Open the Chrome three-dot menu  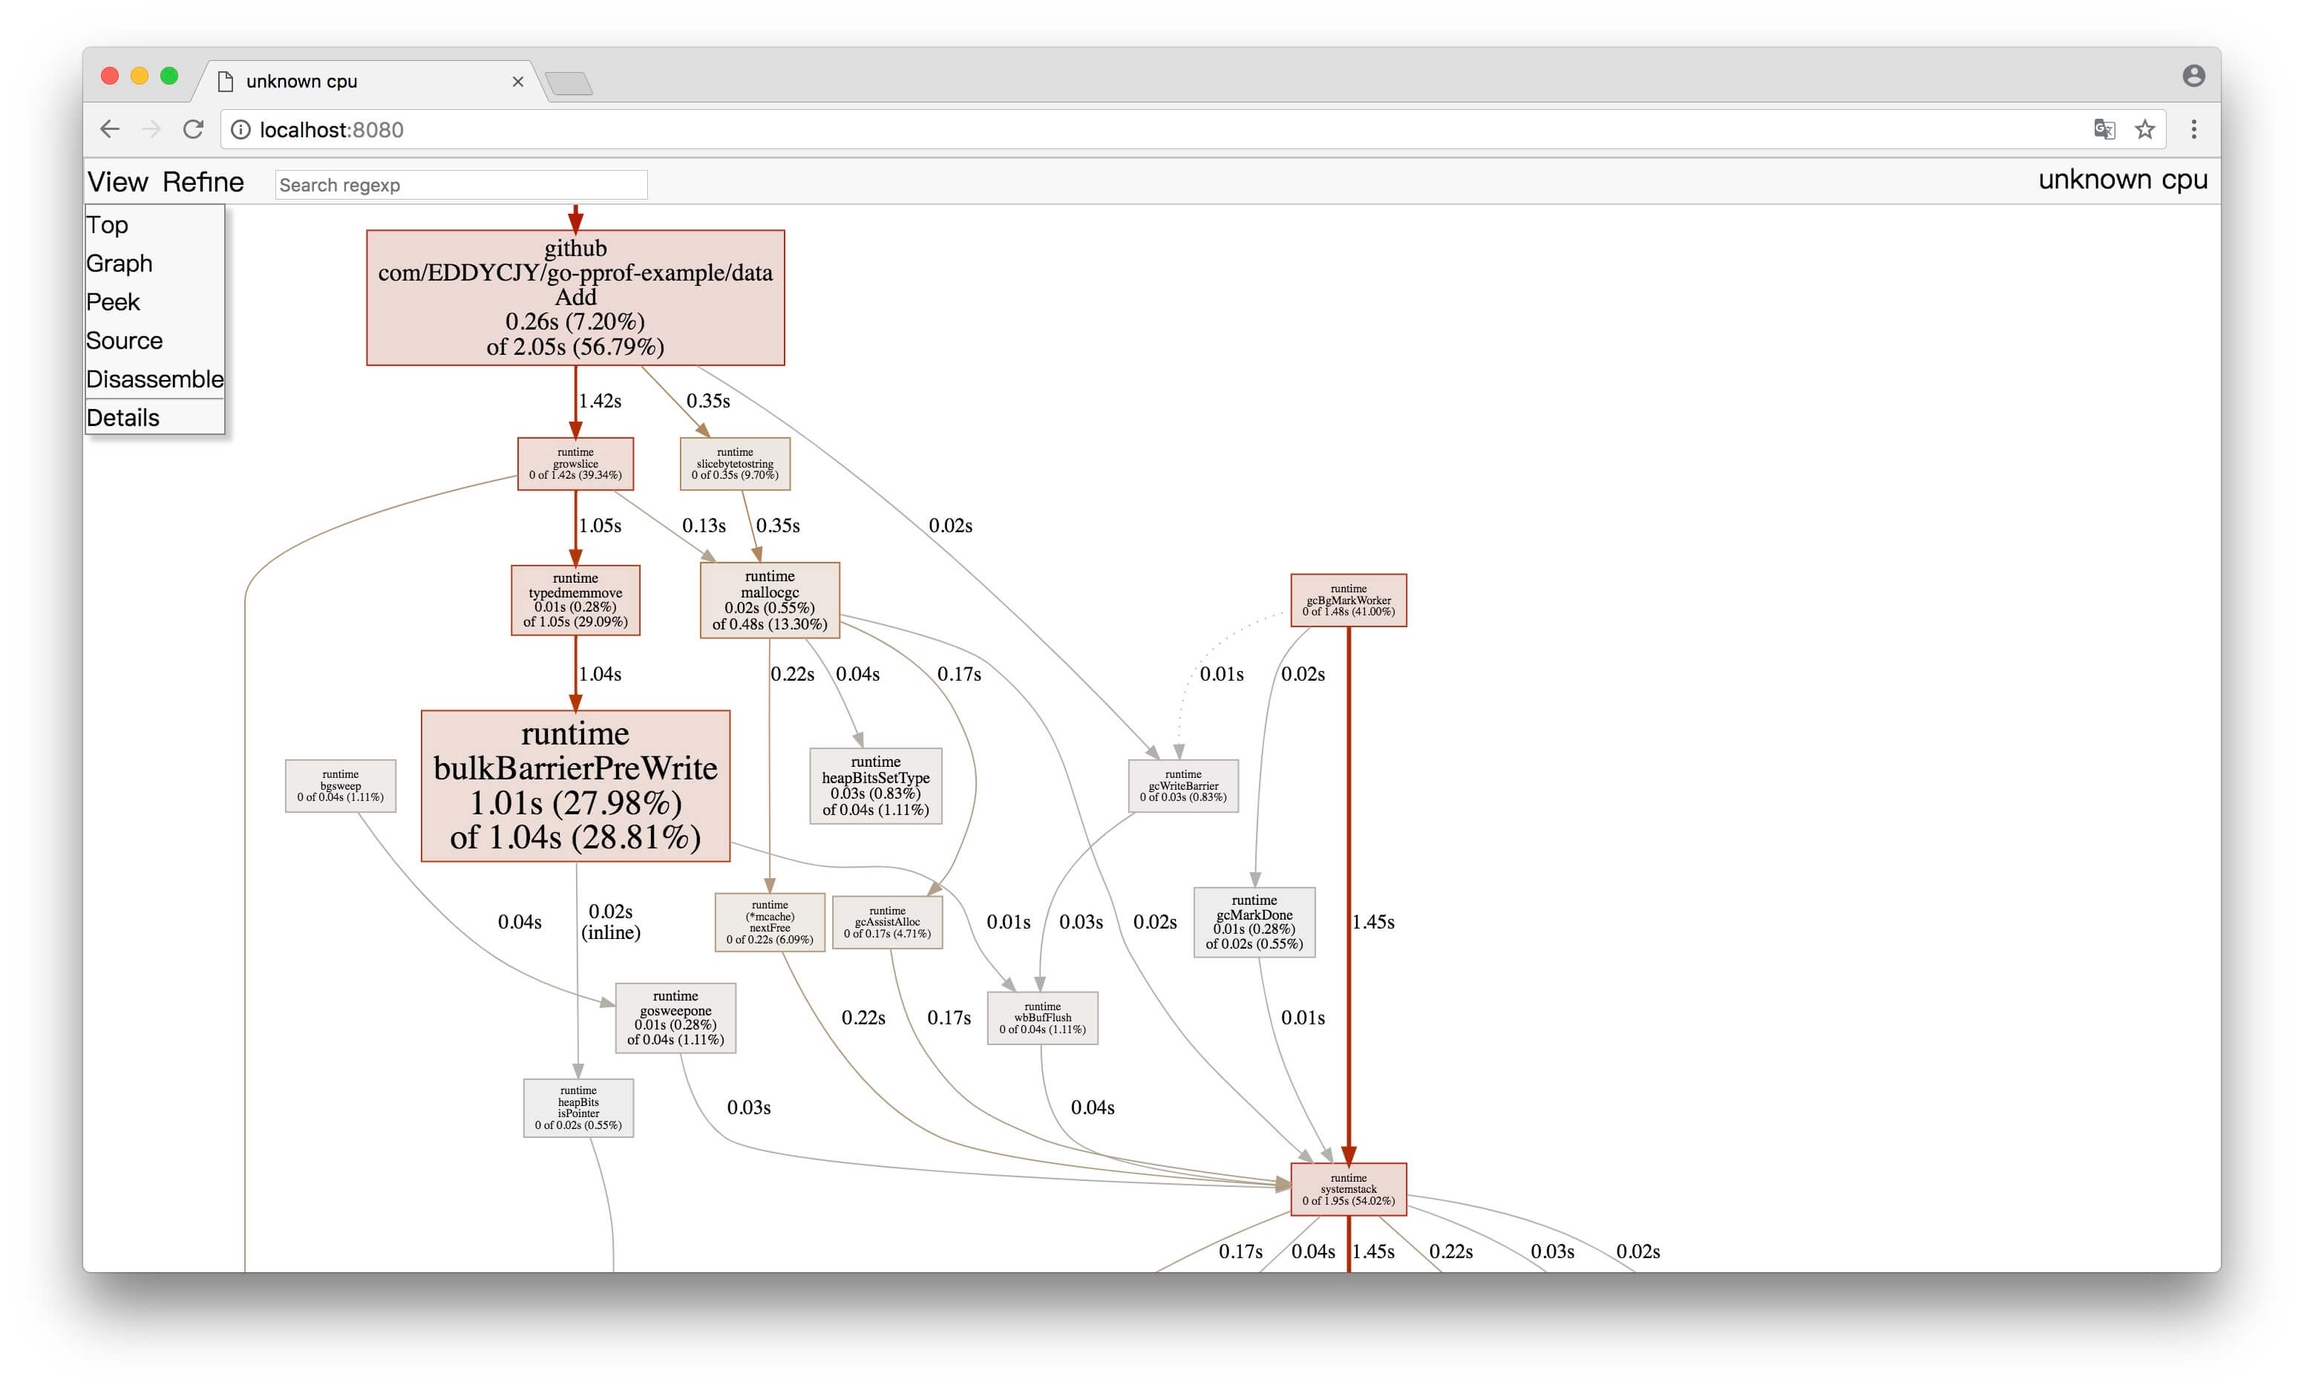coord(2194,129)
